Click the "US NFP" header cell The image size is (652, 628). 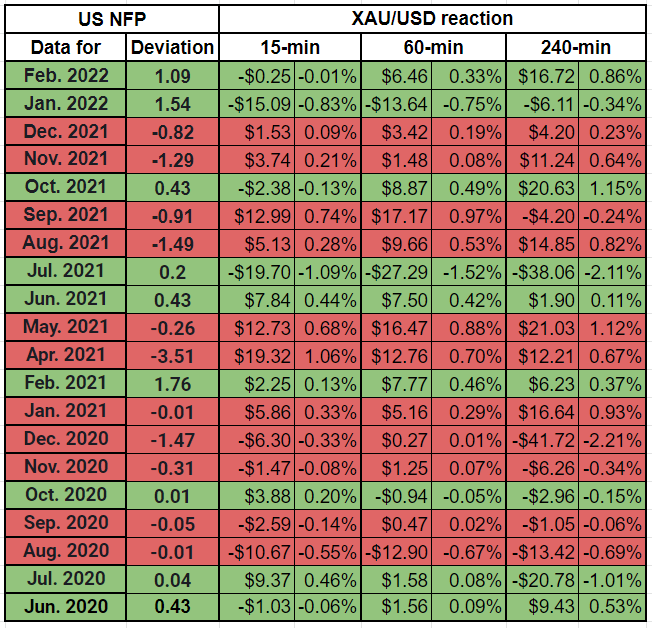click(x=111, y=18)
